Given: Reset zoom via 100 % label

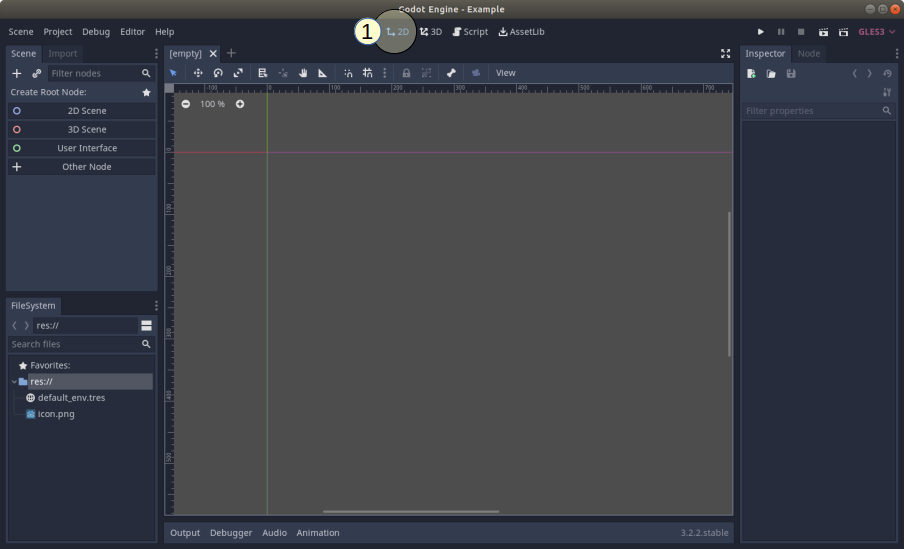Looking at the screenshot, I should 212,104.
